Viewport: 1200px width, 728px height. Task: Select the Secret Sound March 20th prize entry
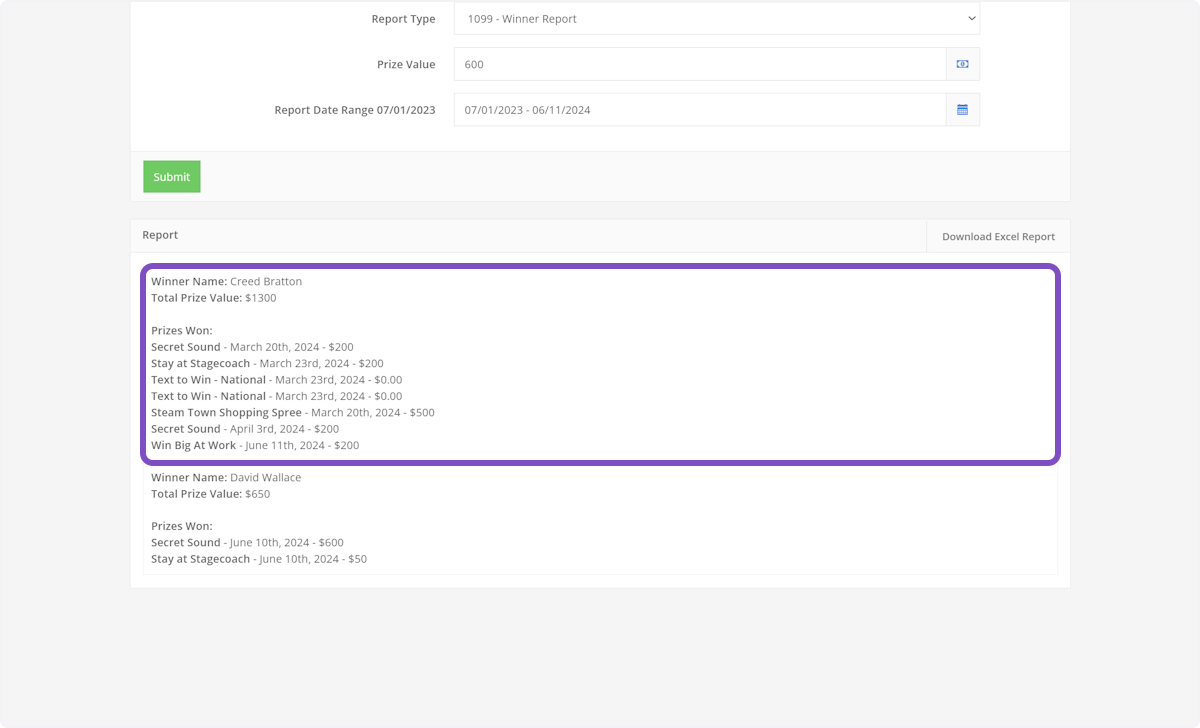(252, 347)
